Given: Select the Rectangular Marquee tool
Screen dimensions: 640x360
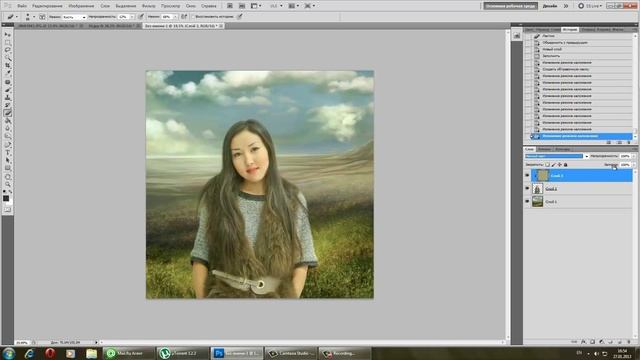Looking at the screenshot, I should [7, 42].
